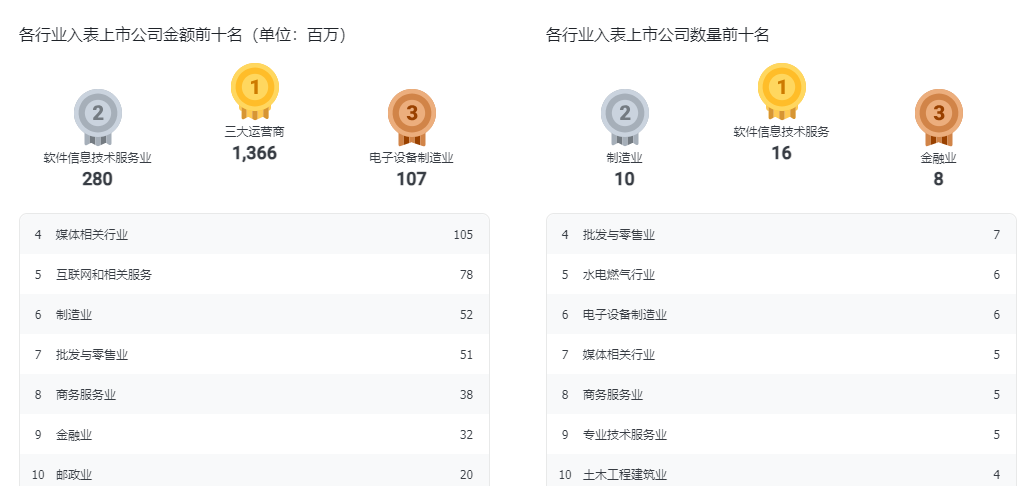Image resolution: width=1036 pixels, height=500 pixels.
Task: Click the silver medal above 制造业
Action: (624, 114)
